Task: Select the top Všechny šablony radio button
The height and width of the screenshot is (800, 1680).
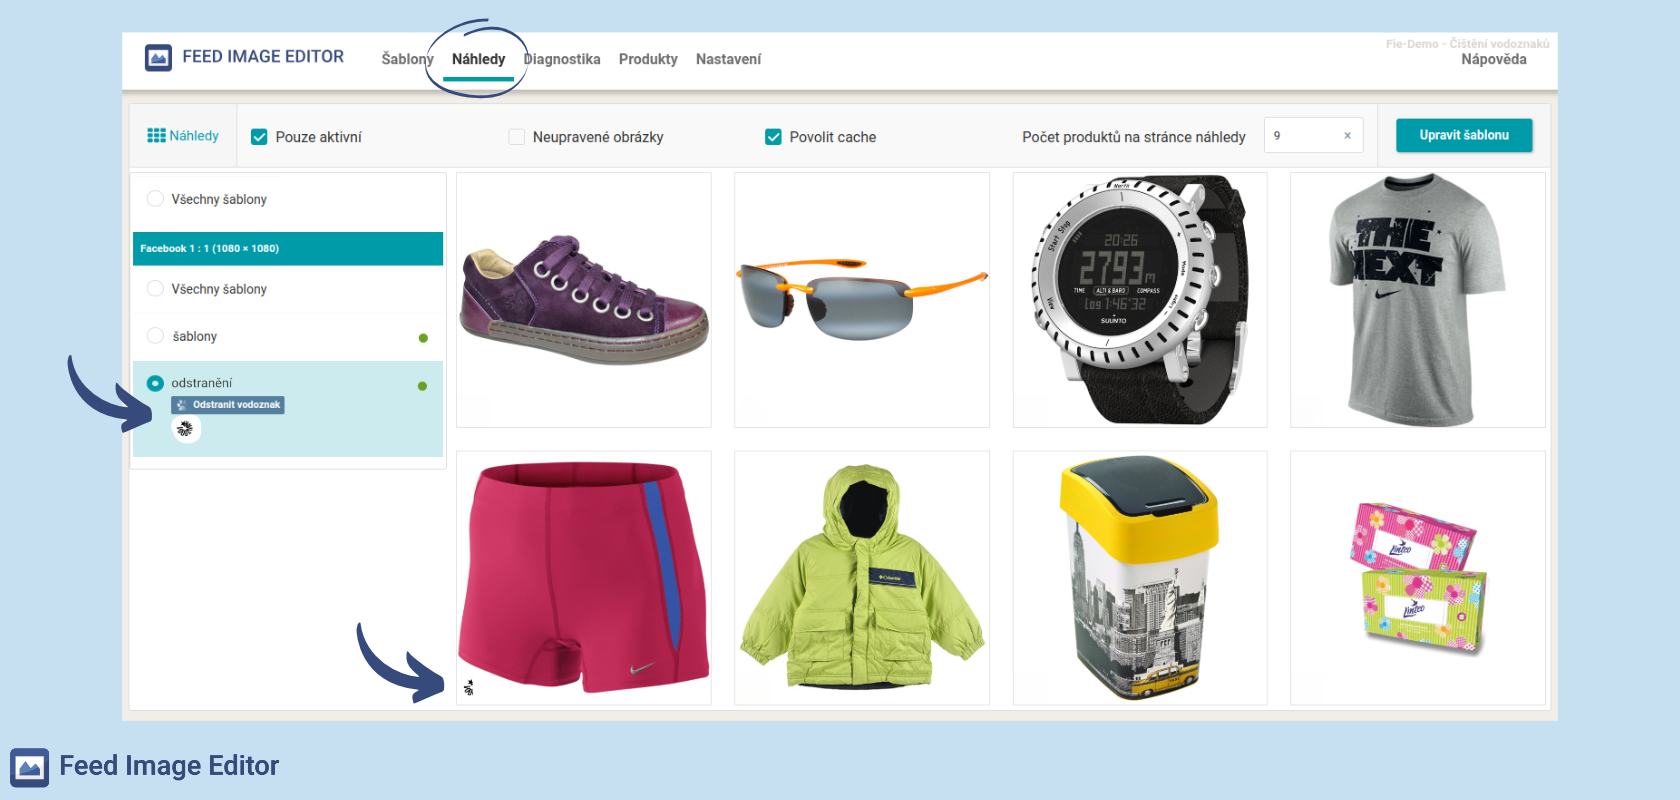Action: [x=155, y=199]
